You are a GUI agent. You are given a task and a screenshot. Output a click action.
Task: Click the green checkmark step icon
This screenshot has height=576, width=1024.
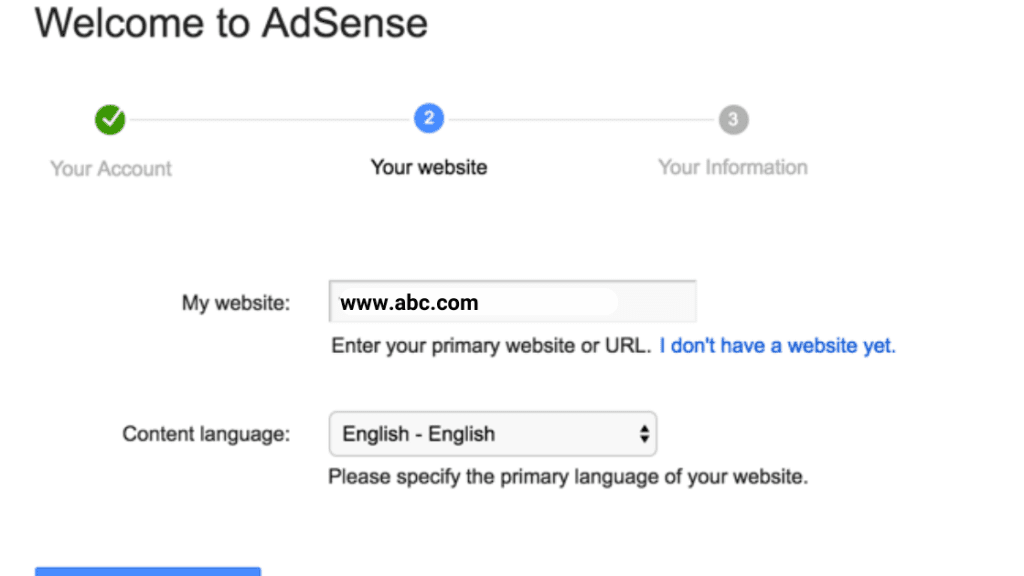click(110, 120)
